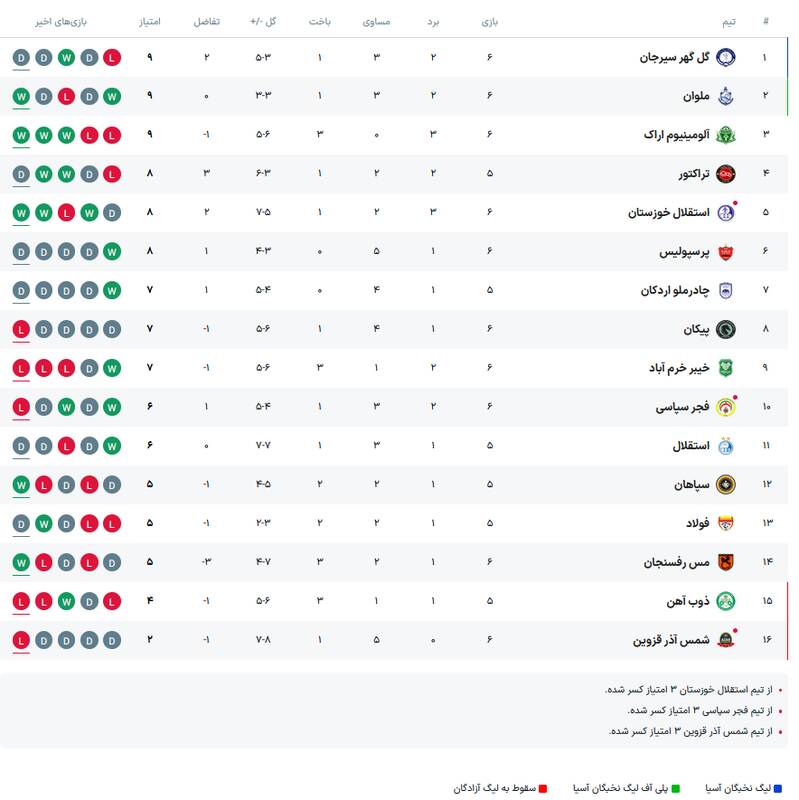Open the Zob Ahan green logo
This screenshot has height=800, width=799.
pyautogui.click(x=726, y=601)
